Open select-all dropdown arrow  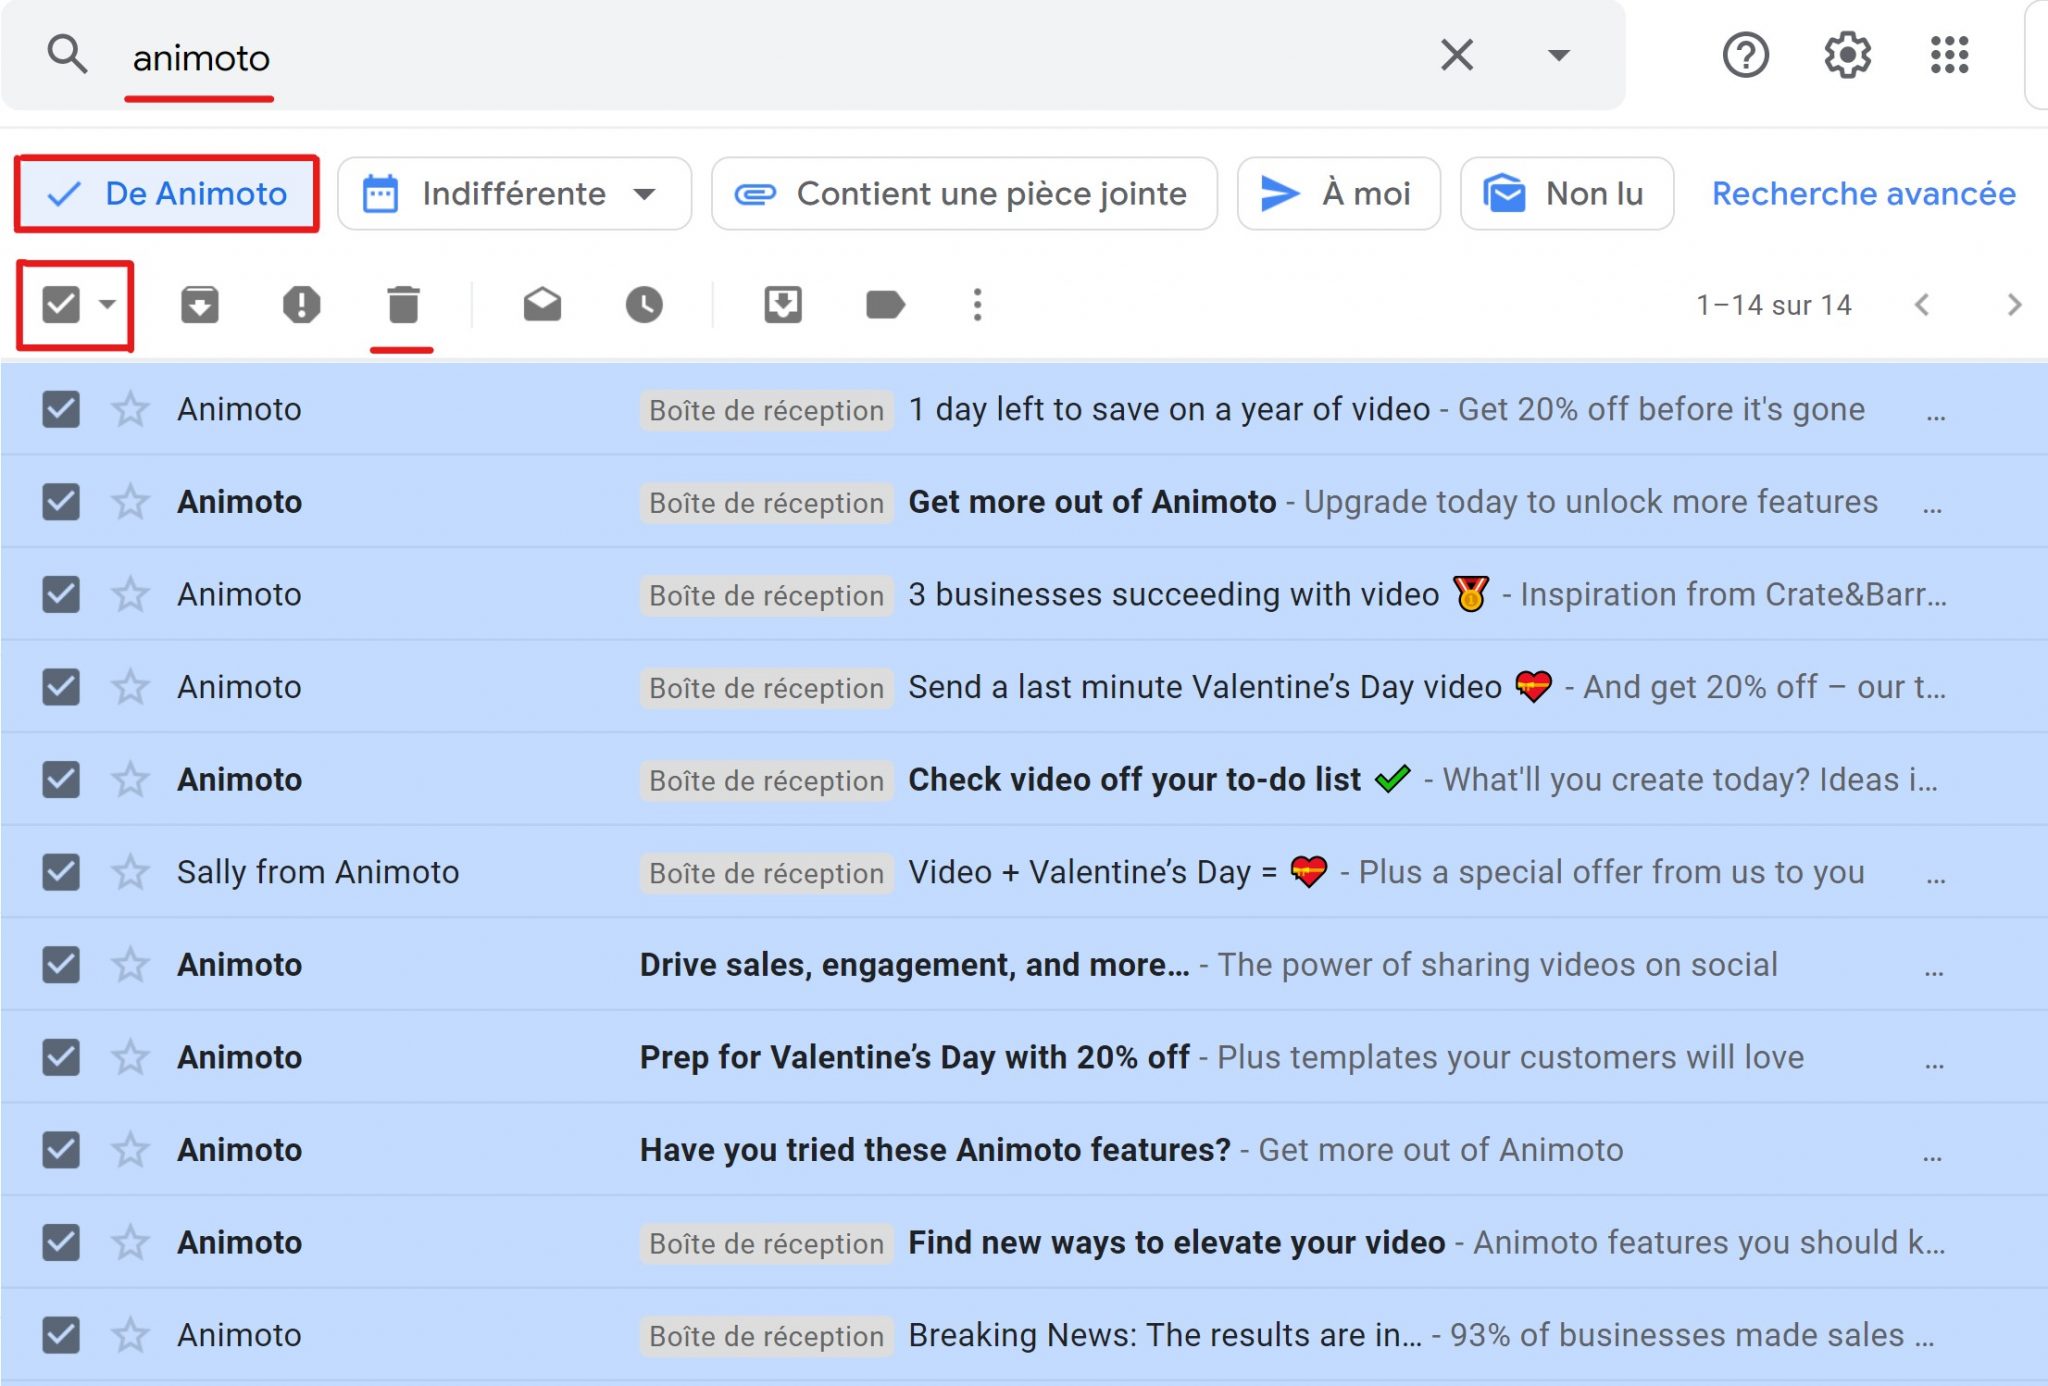[107, 304]
